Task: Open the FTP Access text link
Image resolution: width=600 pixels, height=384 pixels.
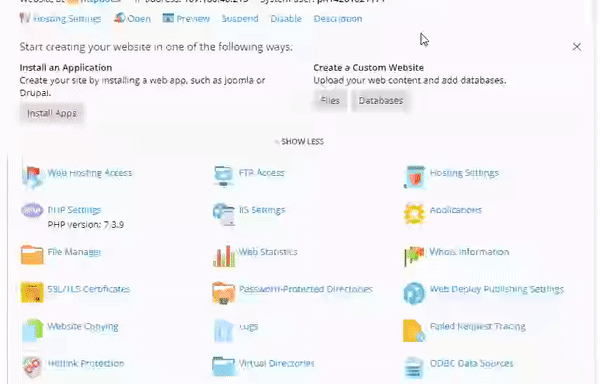Action: (x=262, y=173)
